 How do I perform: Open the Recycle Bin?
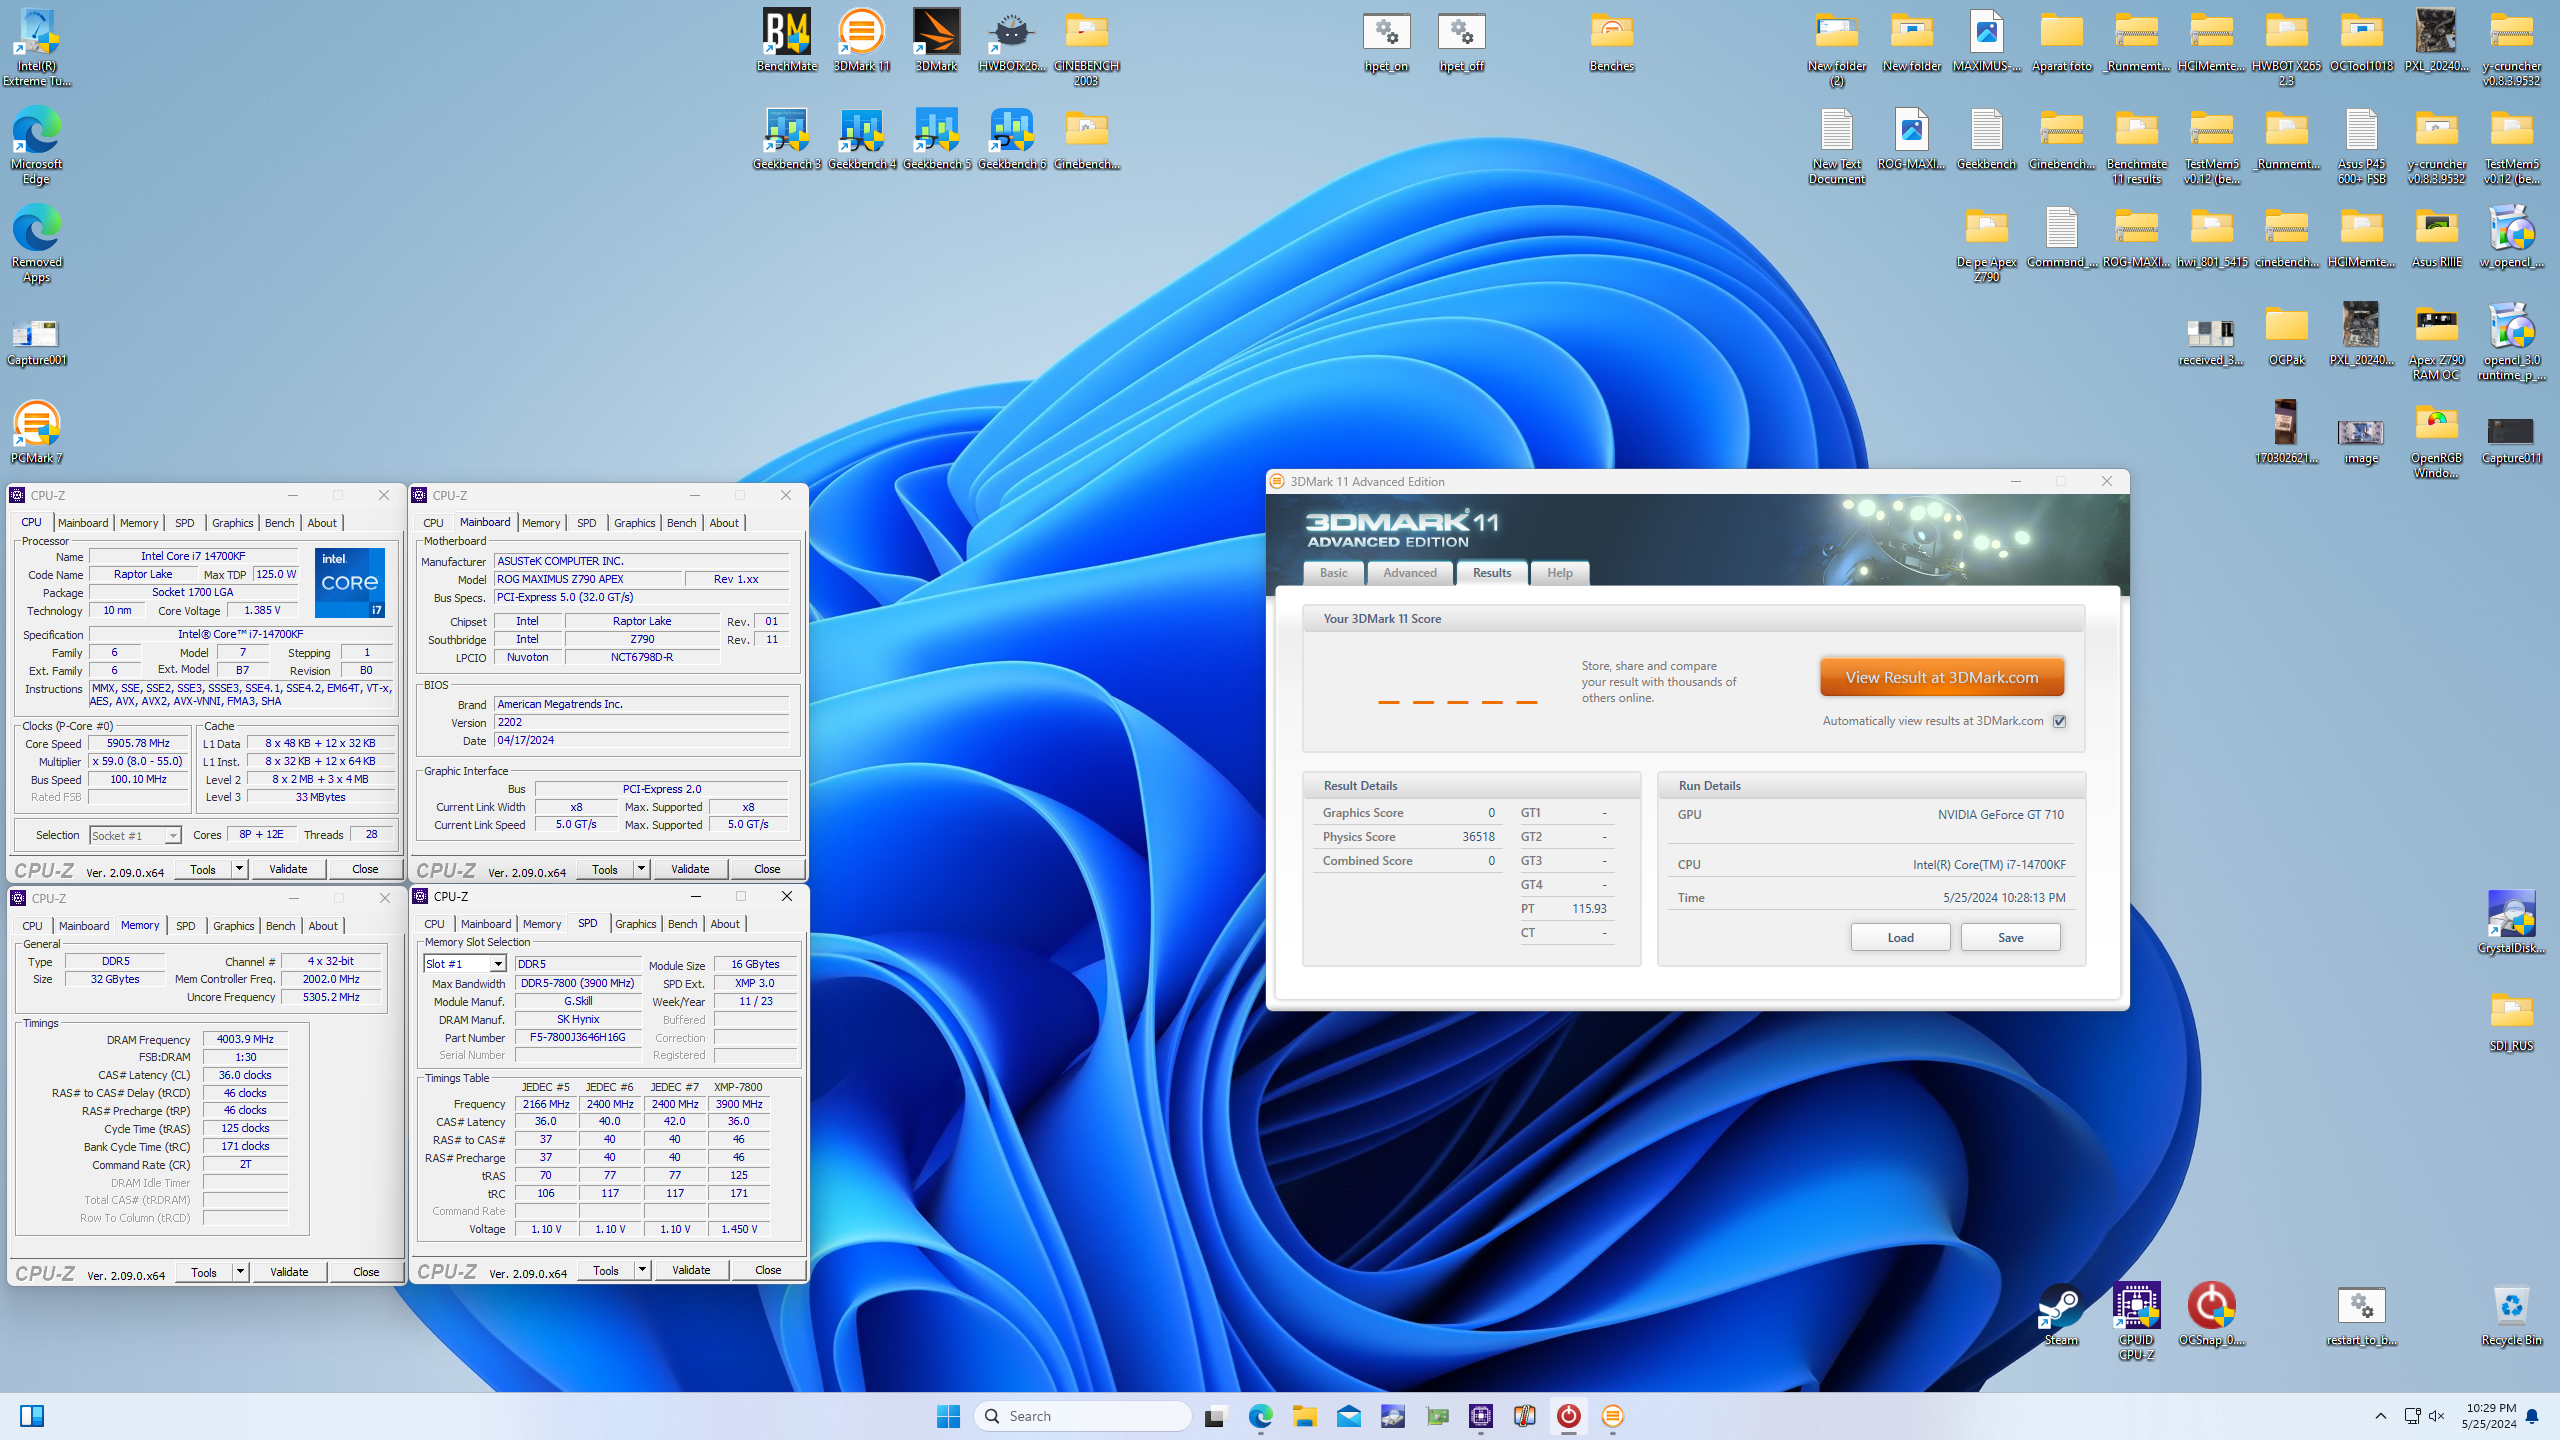[2511, 1315]
